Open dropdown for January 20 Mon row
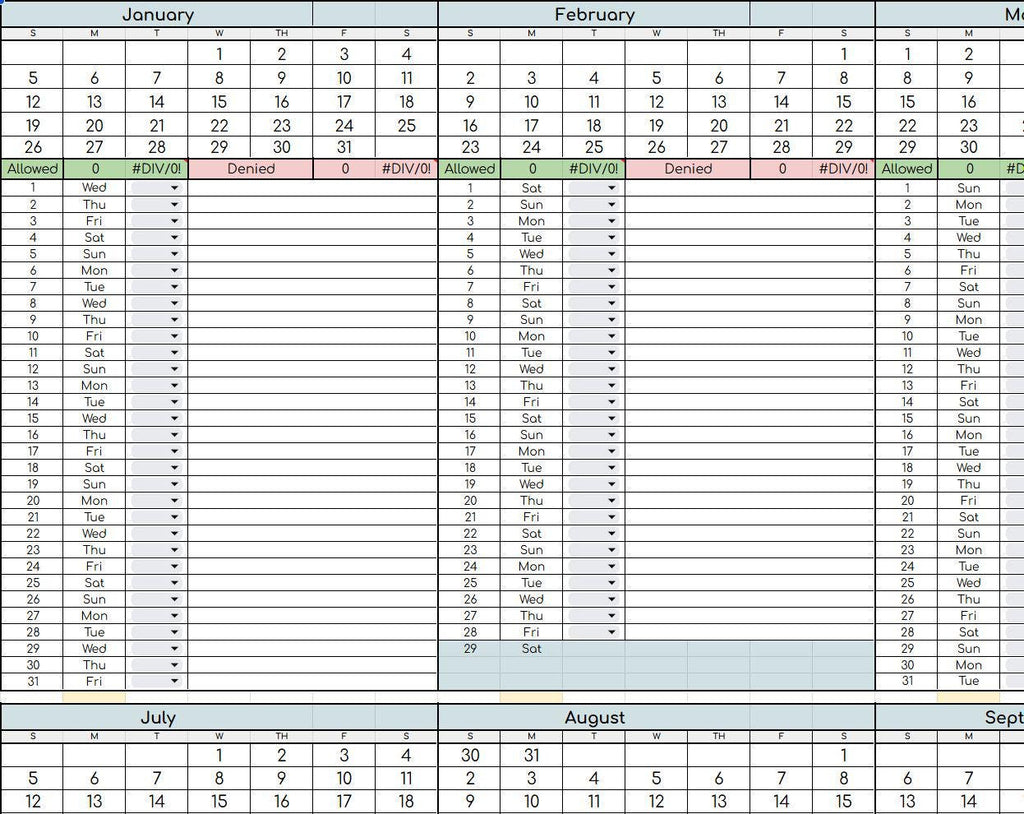 pos(156,500)
